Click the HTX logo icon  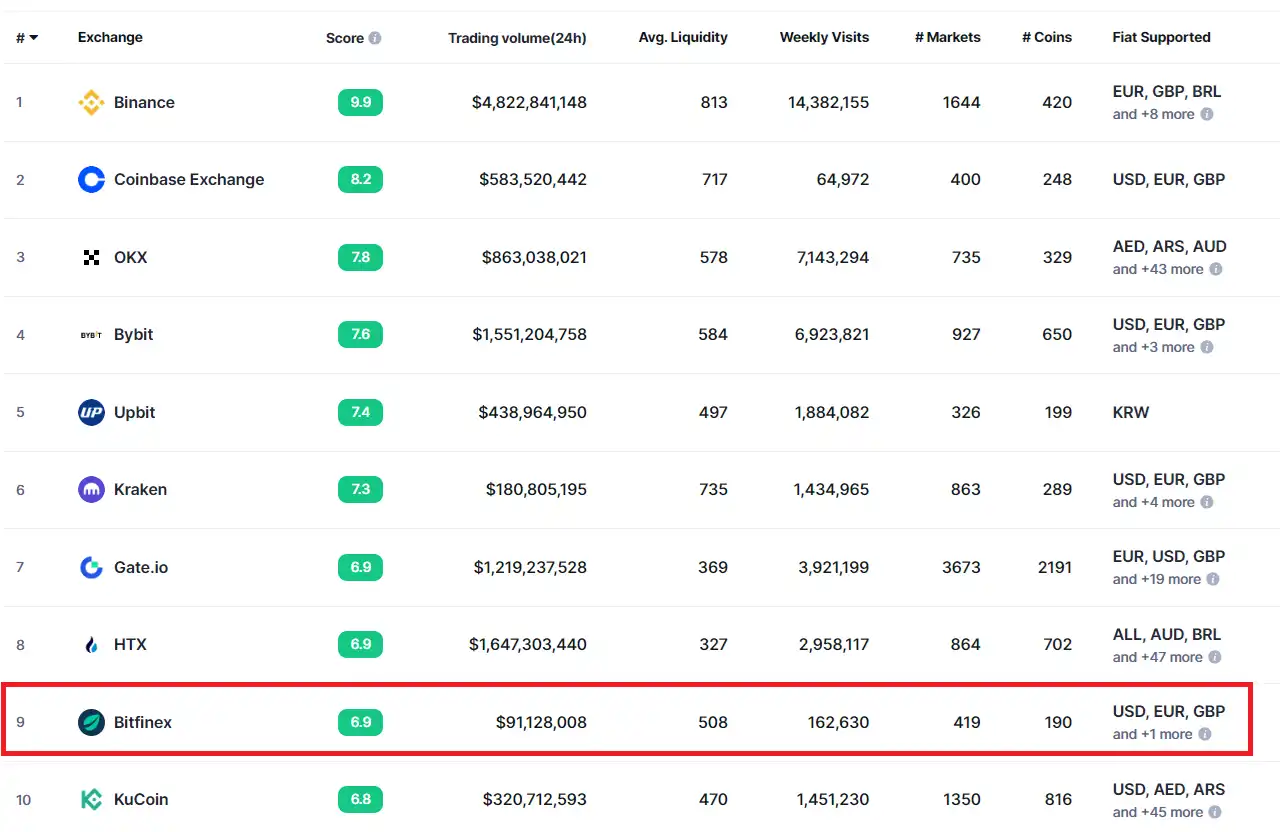click(91, 645)
